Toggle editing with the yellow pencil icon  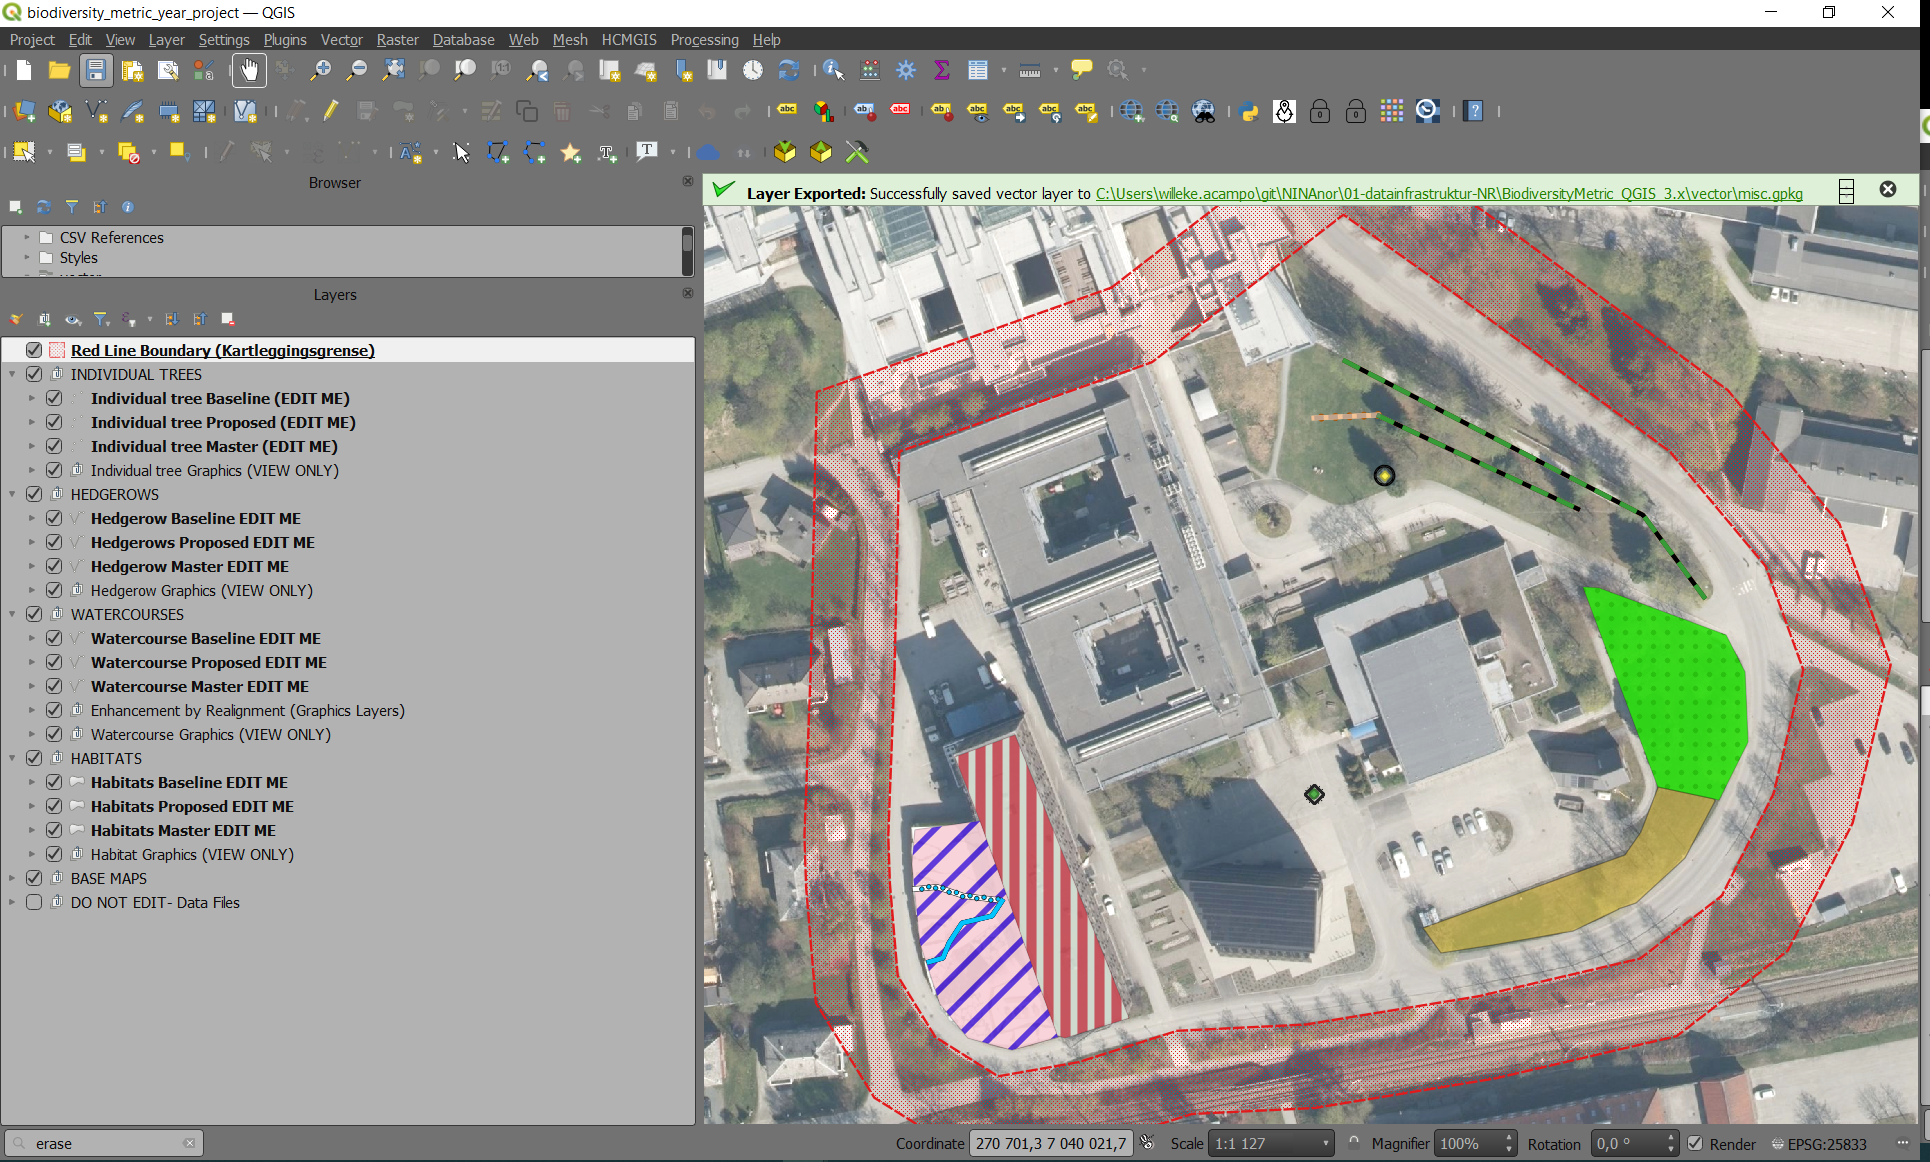tap(330, 111)
